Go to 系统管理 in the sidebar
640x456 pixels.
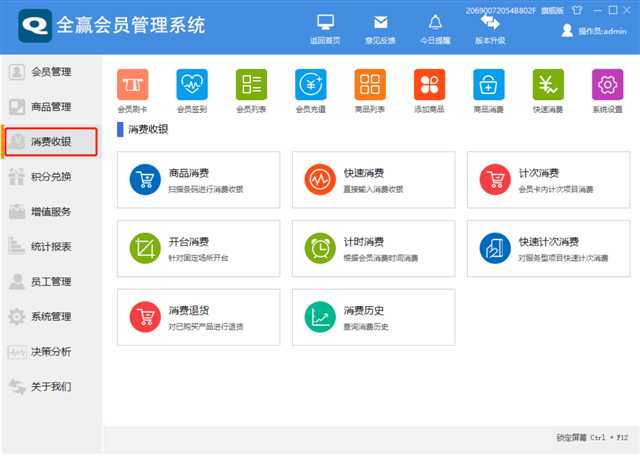click(x=51, y=316)
